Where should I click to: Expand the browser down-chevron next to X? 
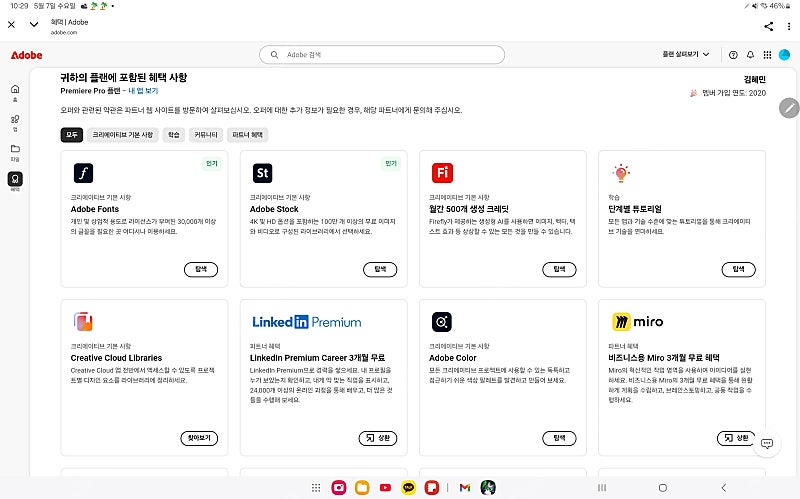pos(34,24)
